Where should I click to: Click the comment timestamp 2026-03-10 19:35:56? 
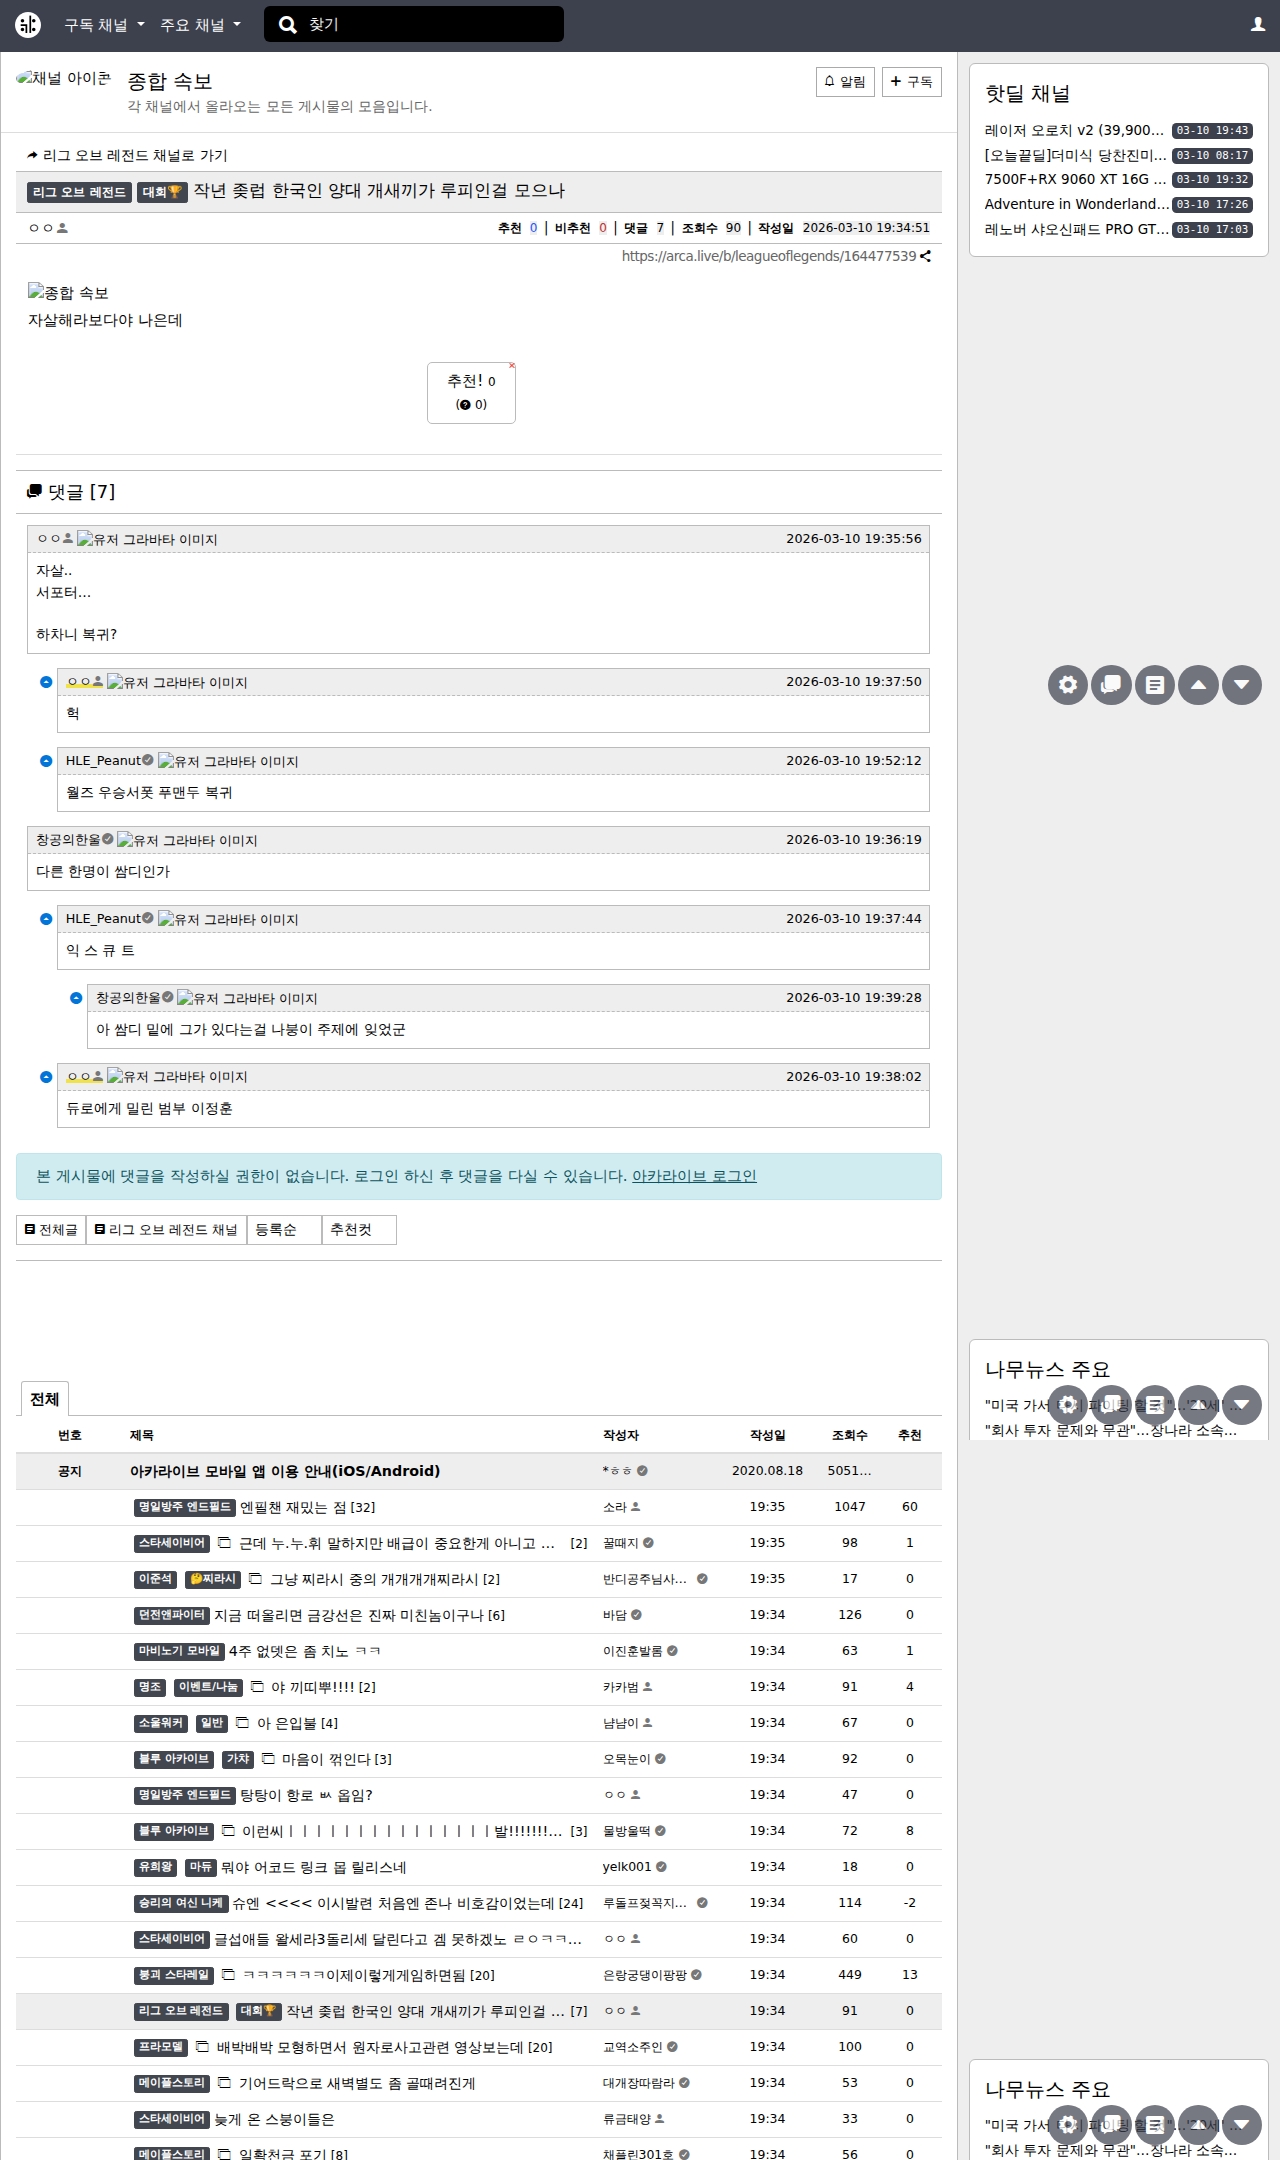click(x=854, y=538)
